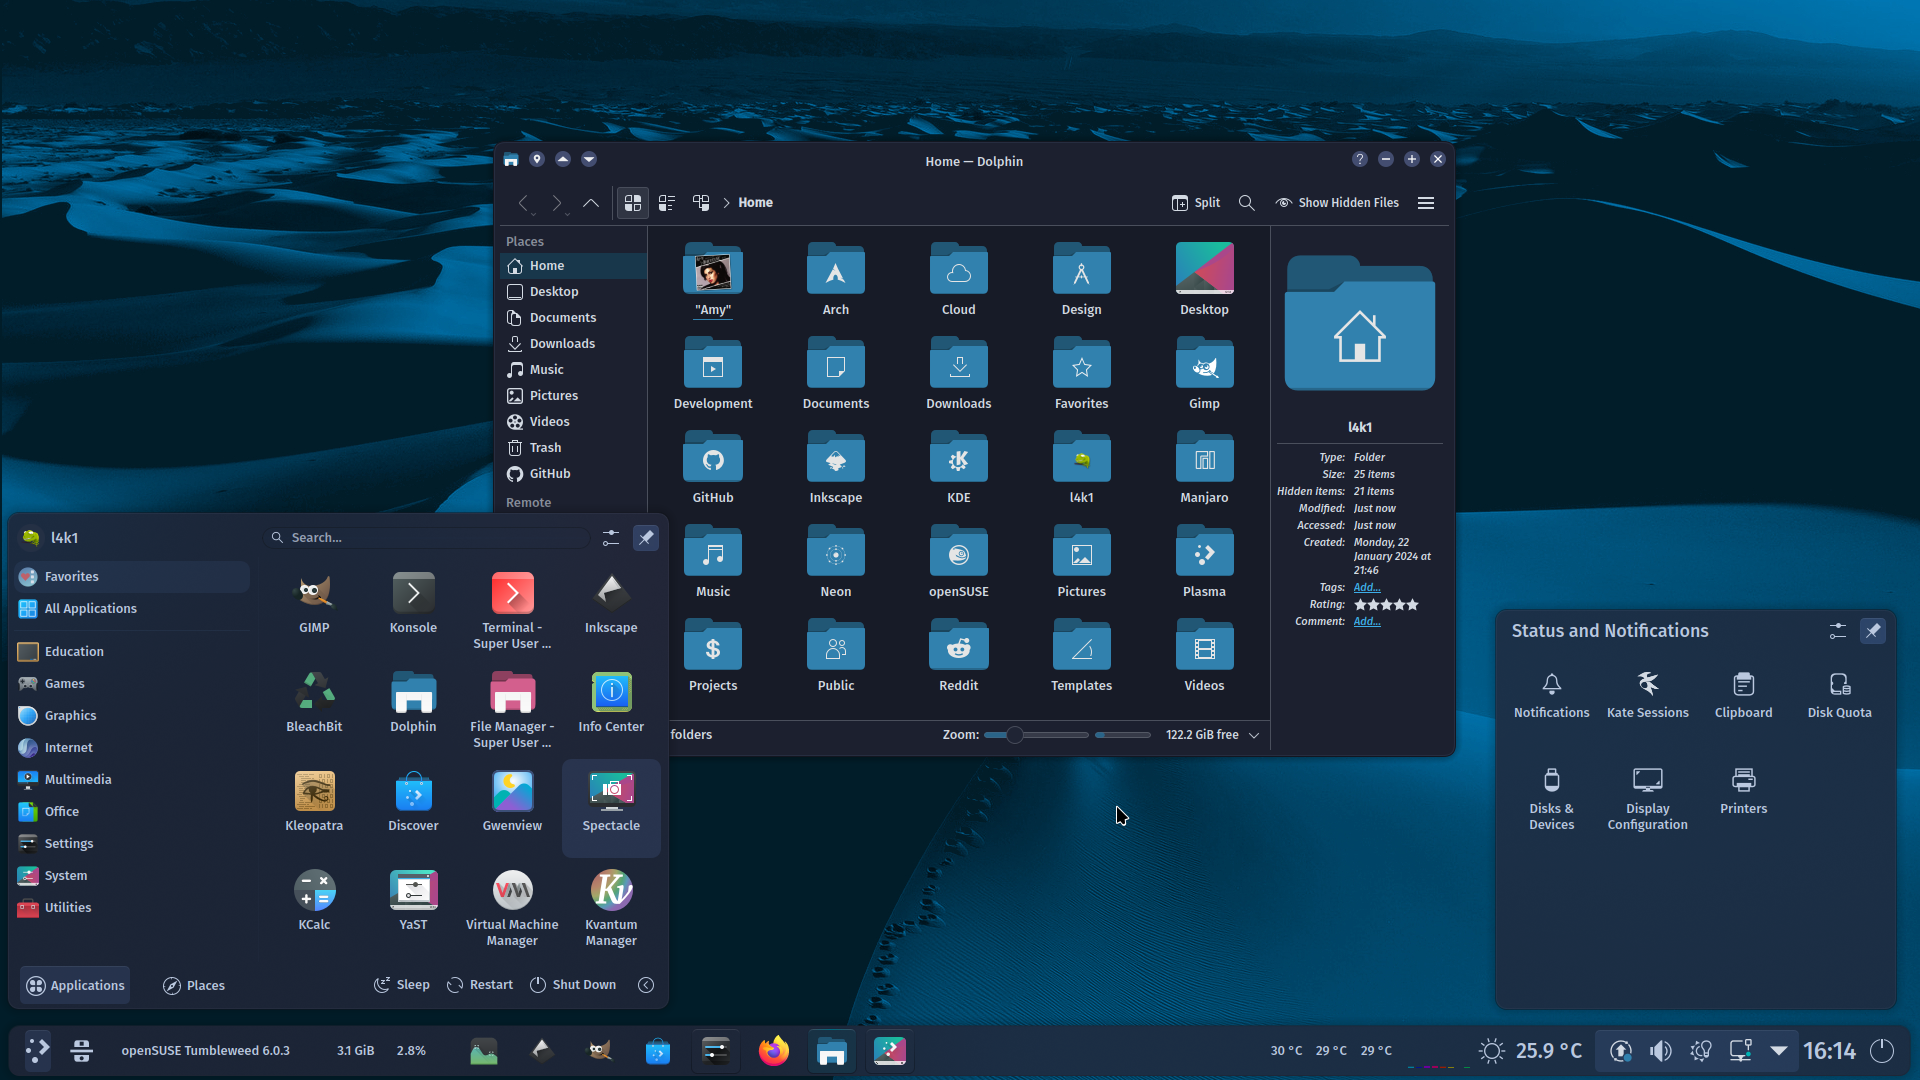This screenshot has height=1080, width=1920.
Task: Open configure options in launcher header
Action: [x=611, y=537]
